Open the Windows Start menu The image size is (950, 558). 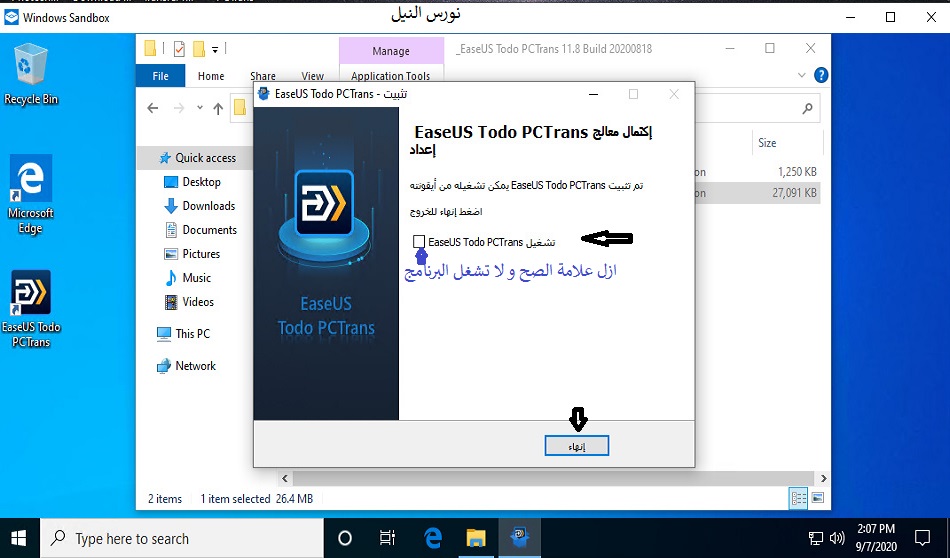pos(19,538)
